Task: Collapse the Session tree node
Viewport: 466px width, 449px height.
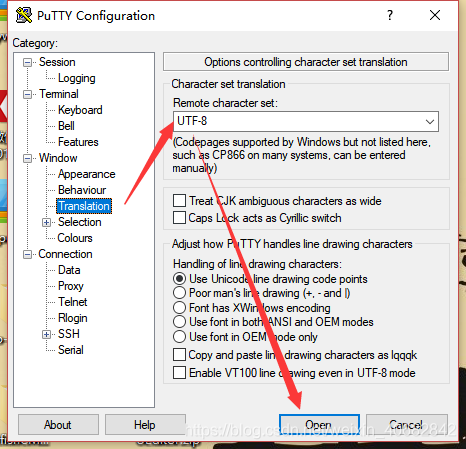Action: [x=27, y=62]
